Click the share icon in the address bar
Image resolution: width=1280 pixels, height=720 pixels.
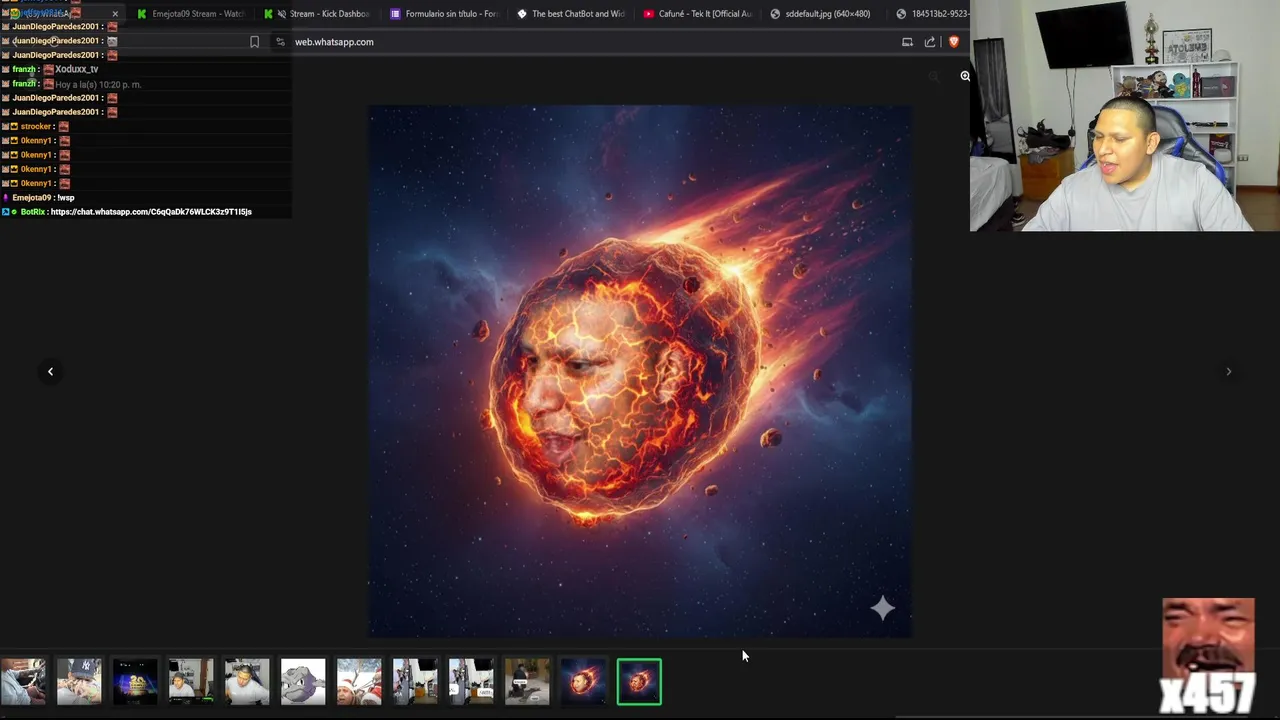930,42
